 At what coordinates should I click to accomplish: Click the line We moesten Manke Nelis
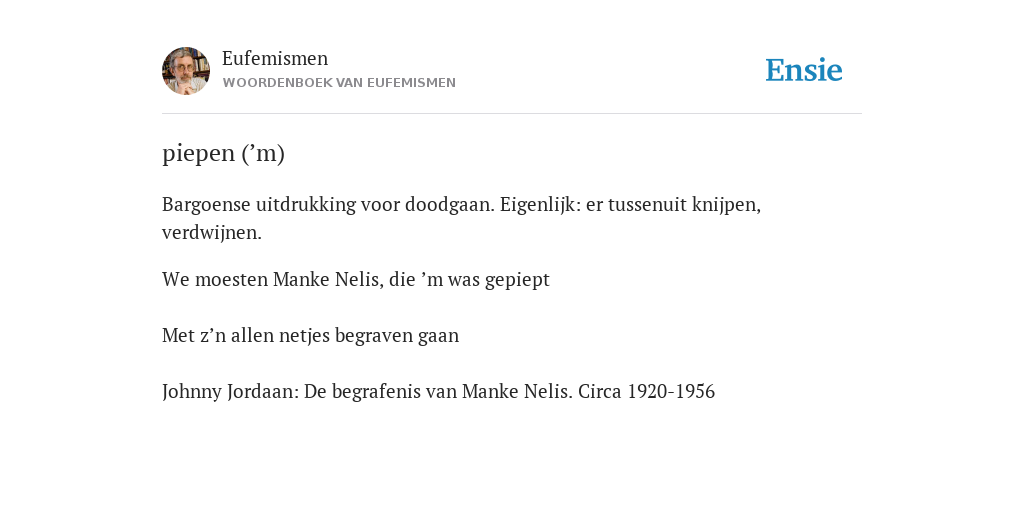(356, 280)
